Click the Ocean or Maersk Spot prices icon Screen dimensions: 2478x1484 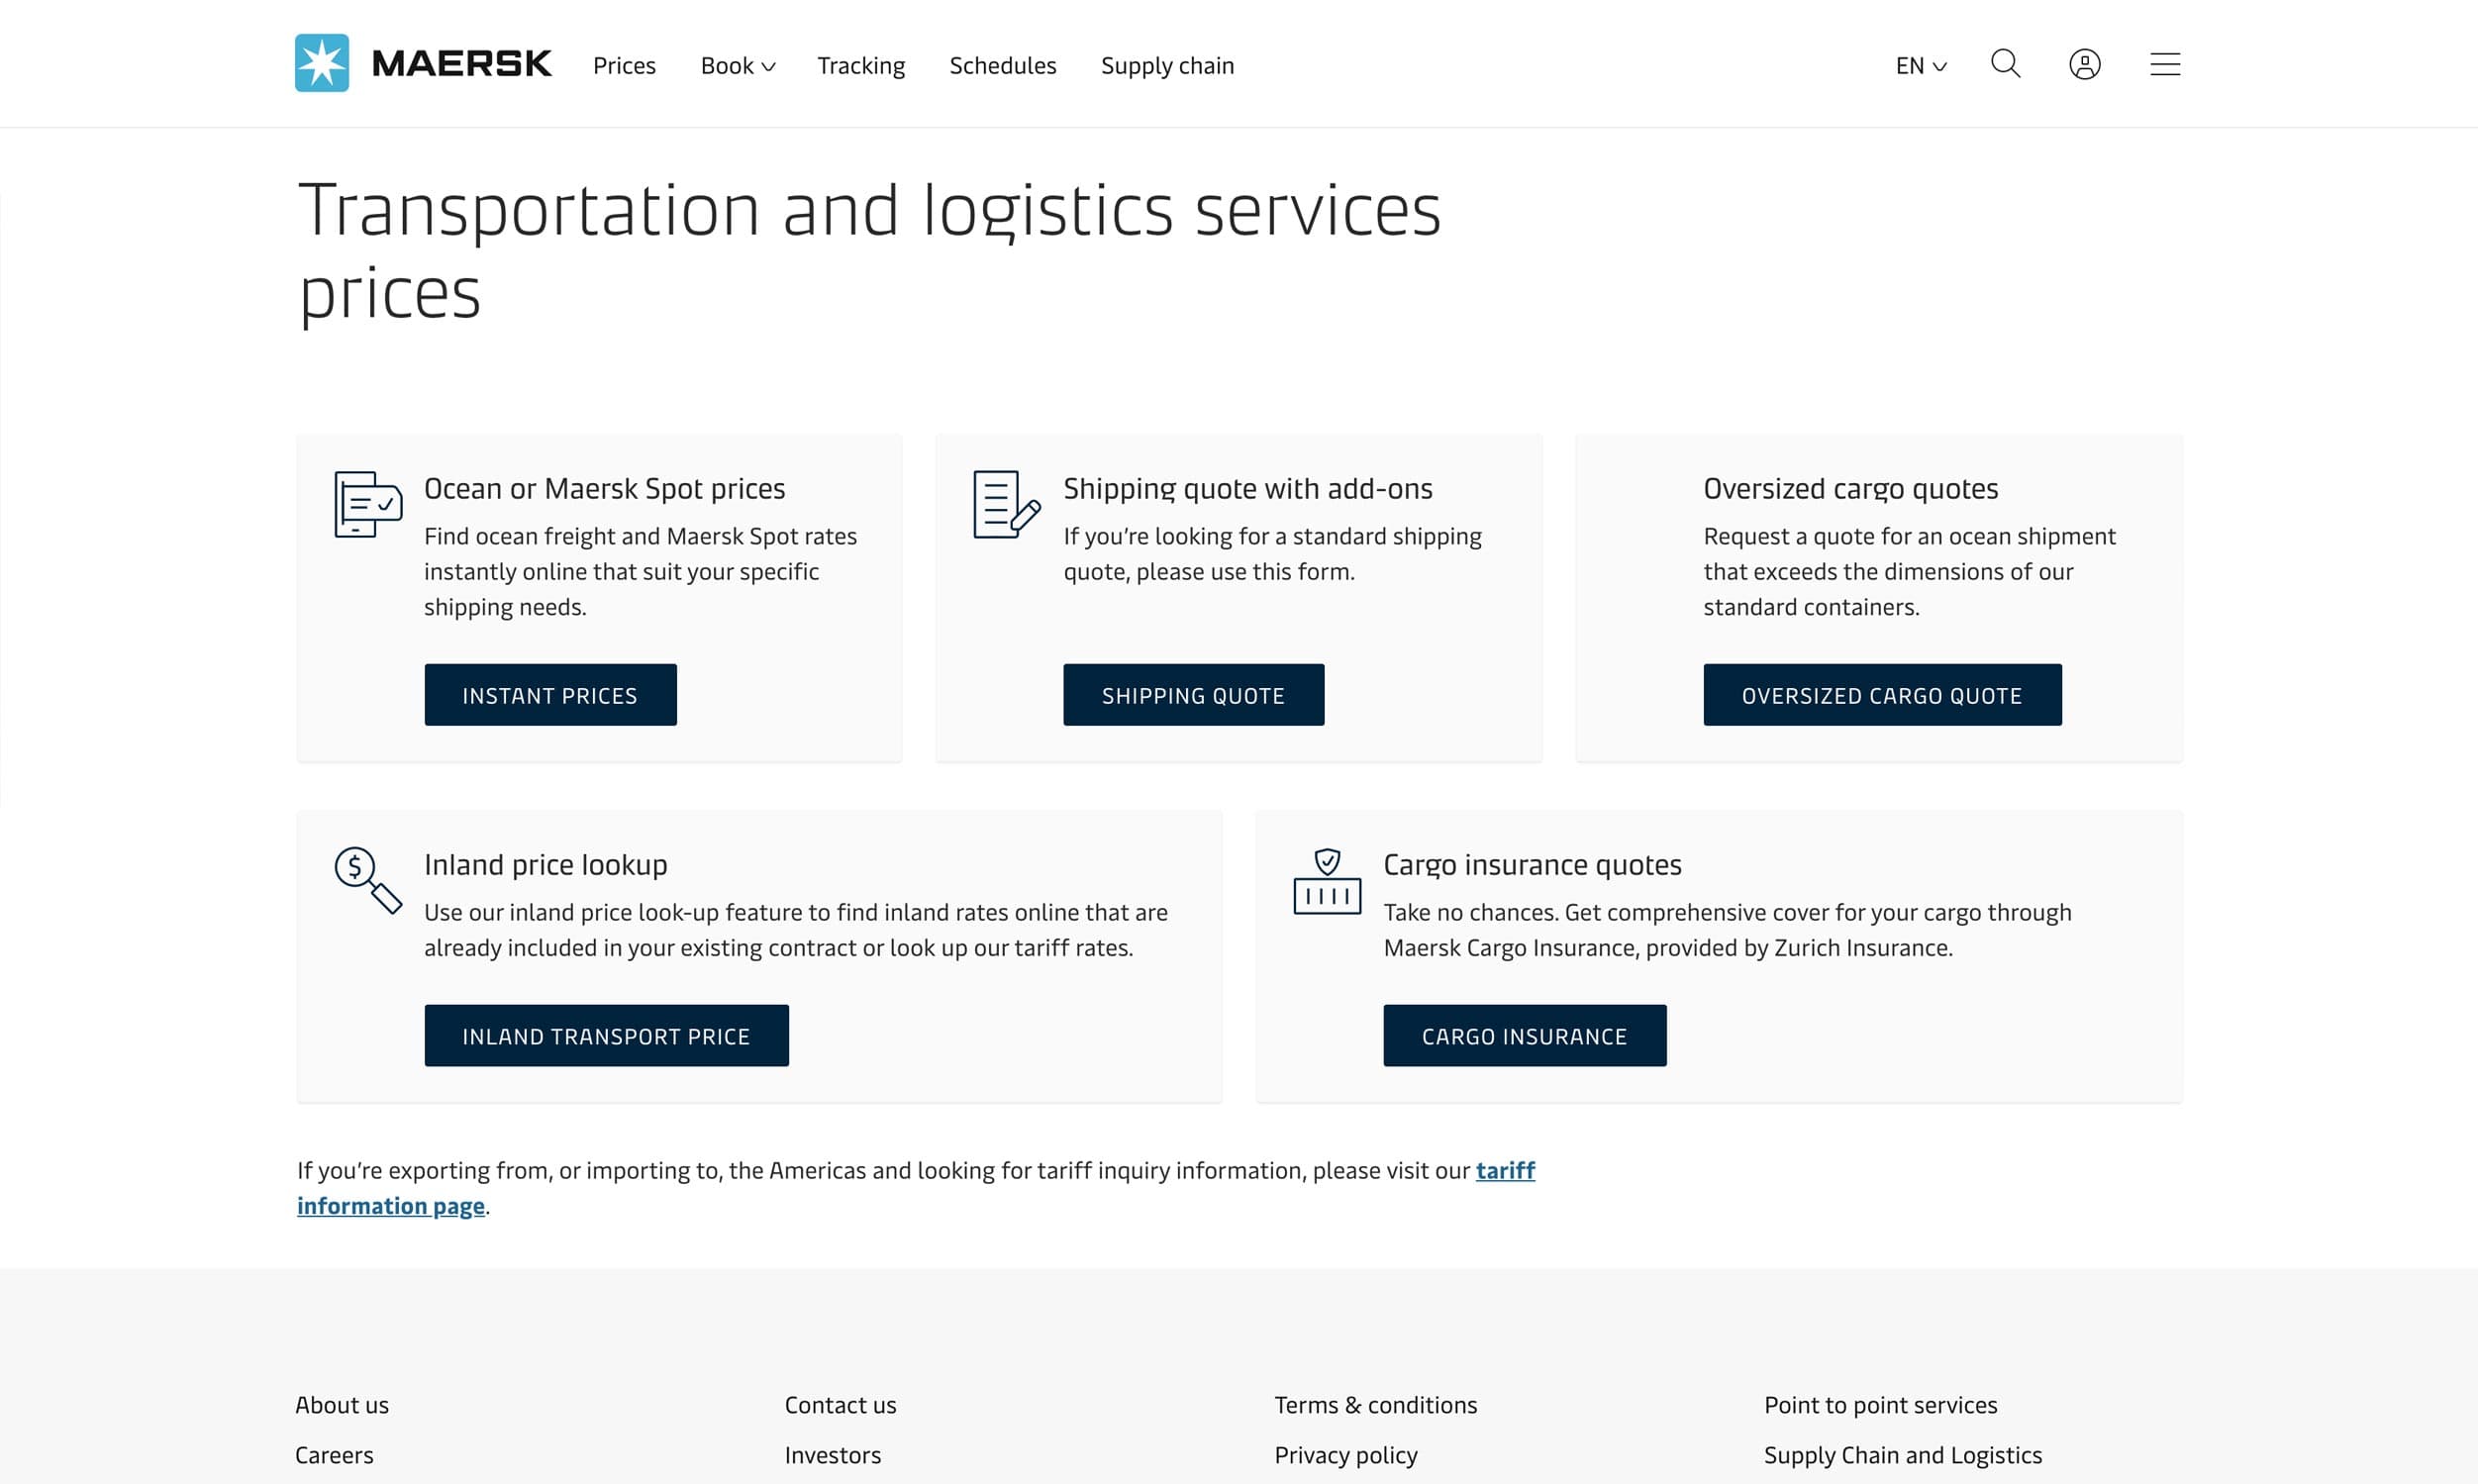(367, 504)
